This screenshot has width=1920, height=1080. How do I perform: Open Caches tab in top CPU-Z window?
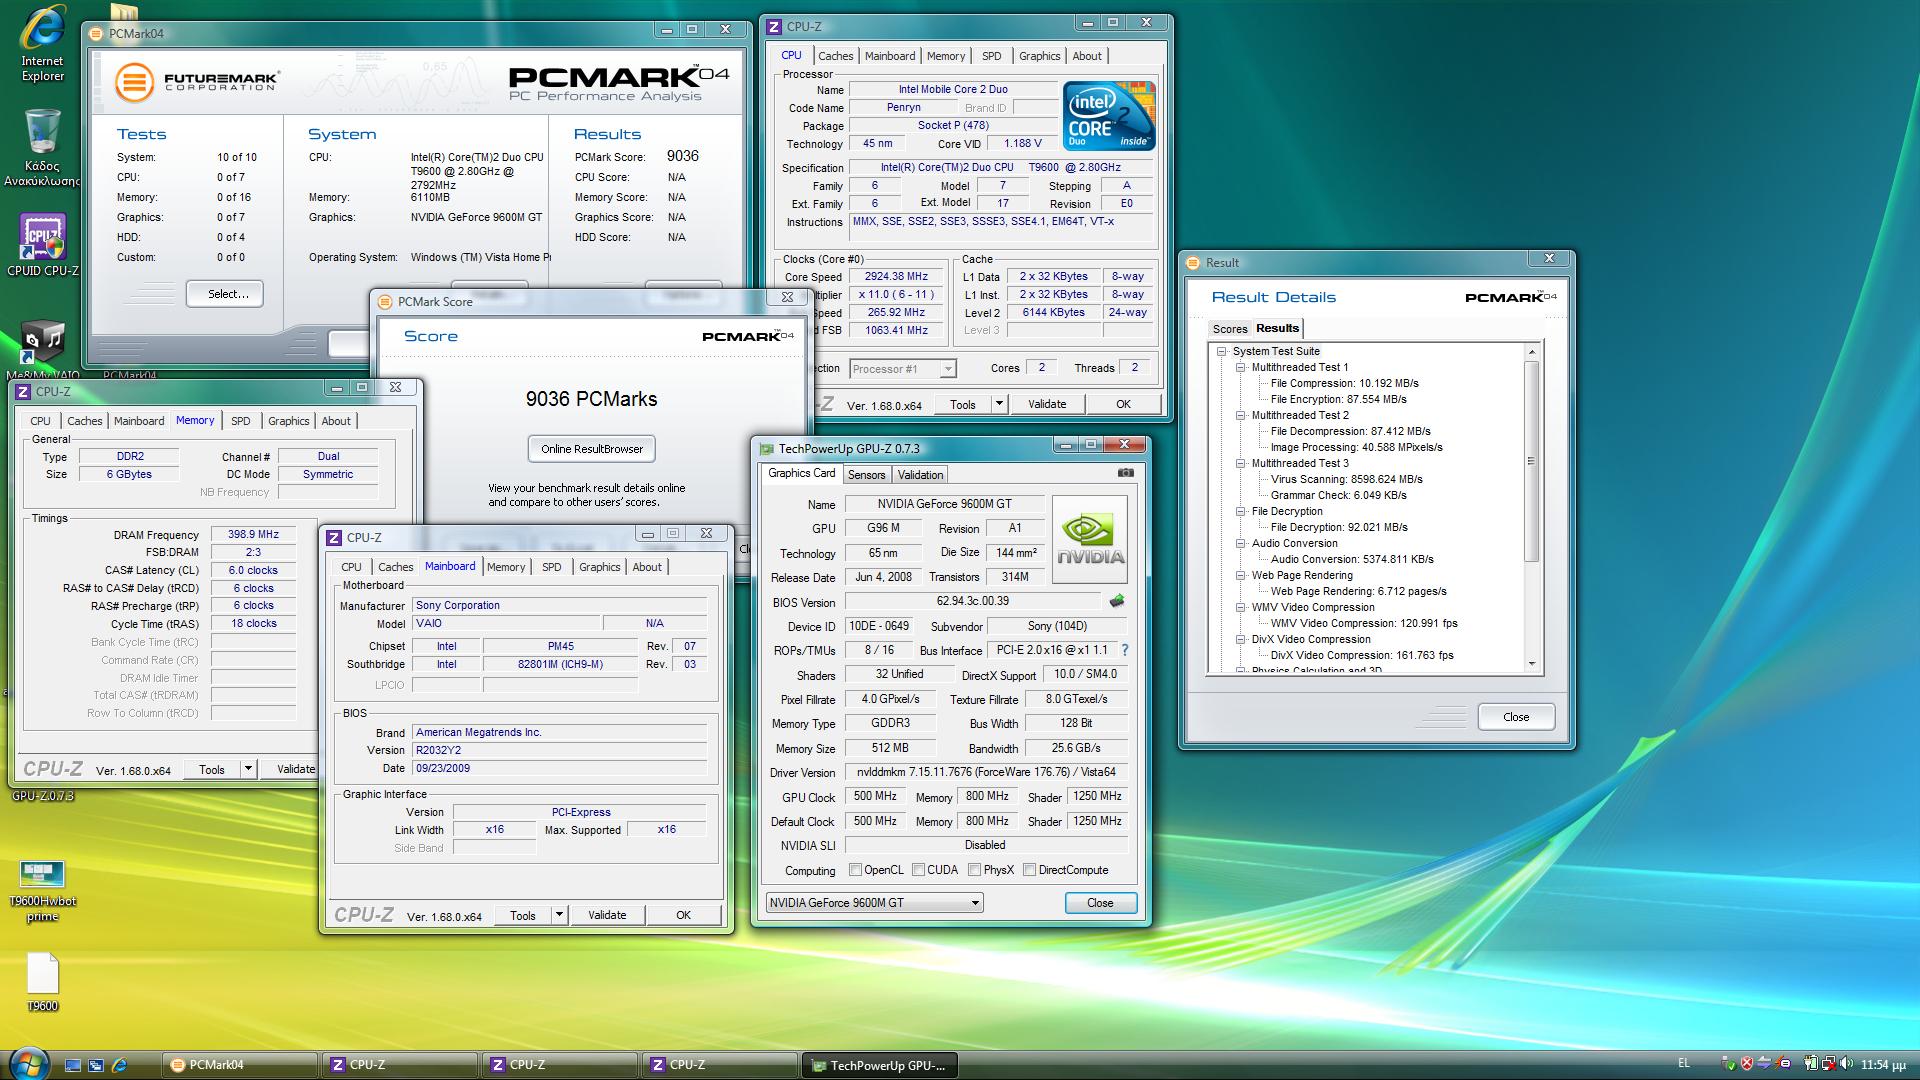tap(835, 56)
